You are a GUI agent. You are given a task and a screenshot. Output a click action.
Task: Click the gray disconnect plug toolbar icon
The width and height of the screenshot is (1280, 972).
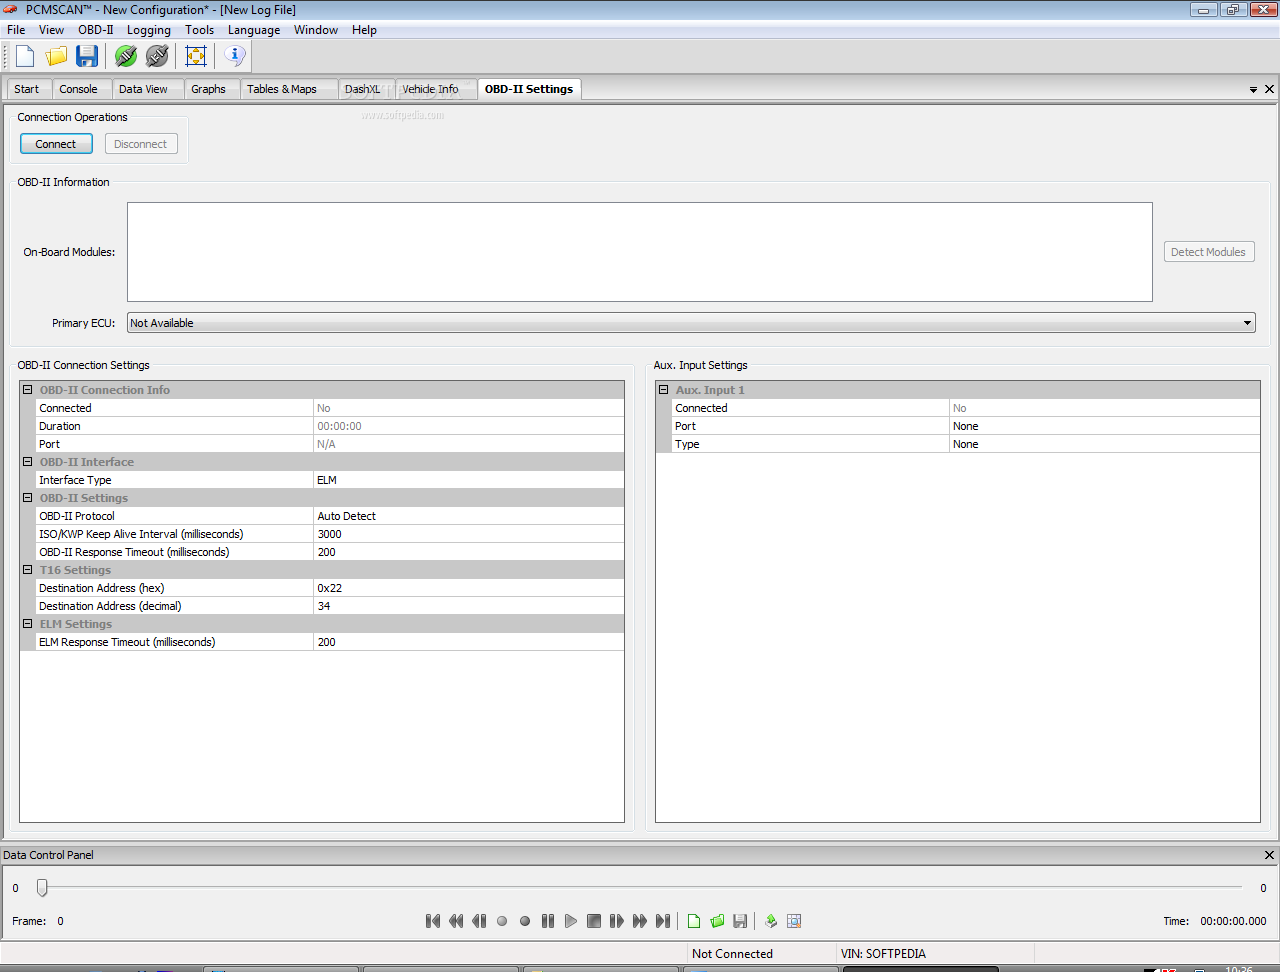click(x=157, y=56)
